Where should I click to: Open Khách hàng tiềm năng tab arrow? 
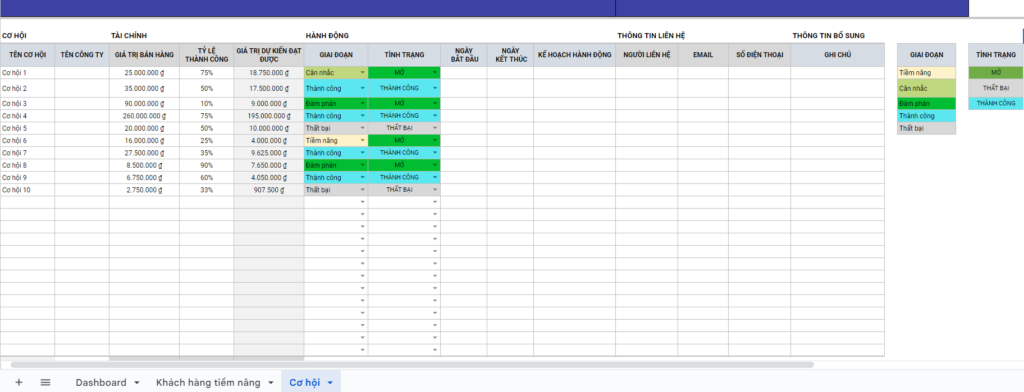(270, 383)
